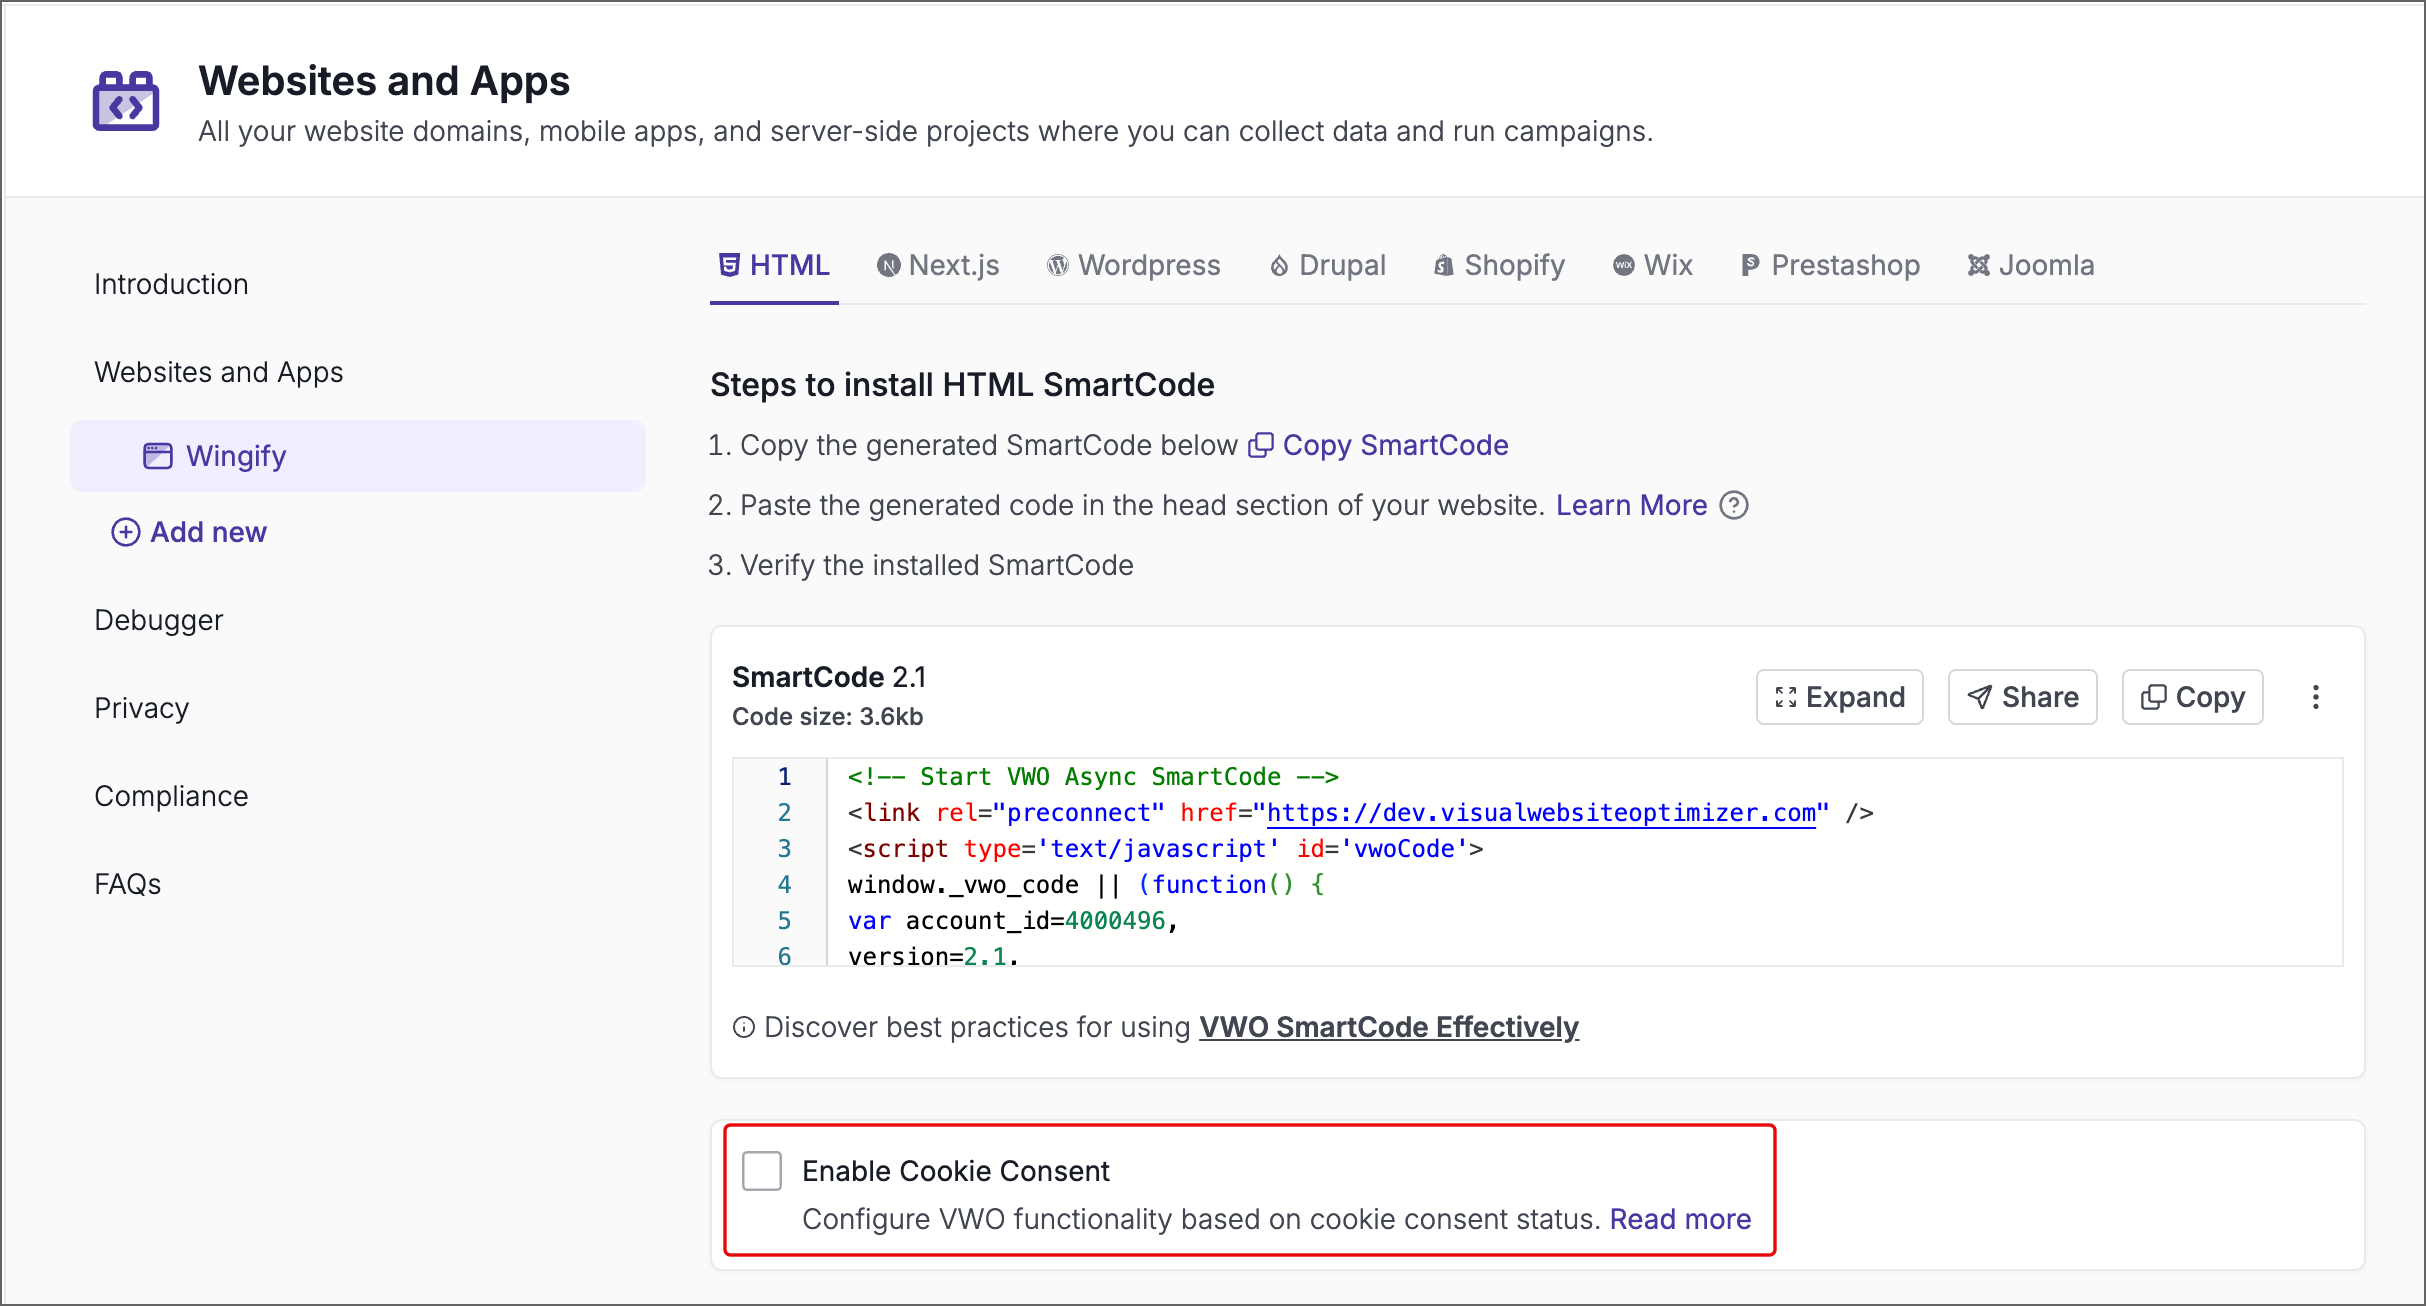Switch to the Drupal tab
Viewport: 2426px width, 1306px height.
click(x=1328, y=265)
